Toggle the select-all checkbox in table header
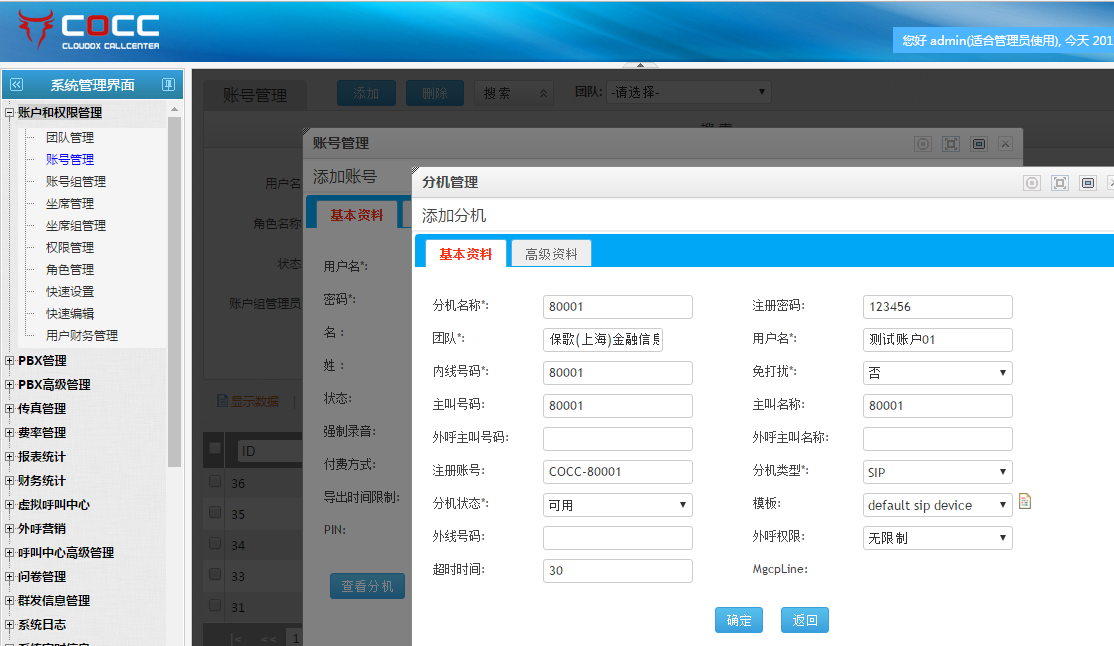This screenshot has height=646, width=1114. coord(214,450)
